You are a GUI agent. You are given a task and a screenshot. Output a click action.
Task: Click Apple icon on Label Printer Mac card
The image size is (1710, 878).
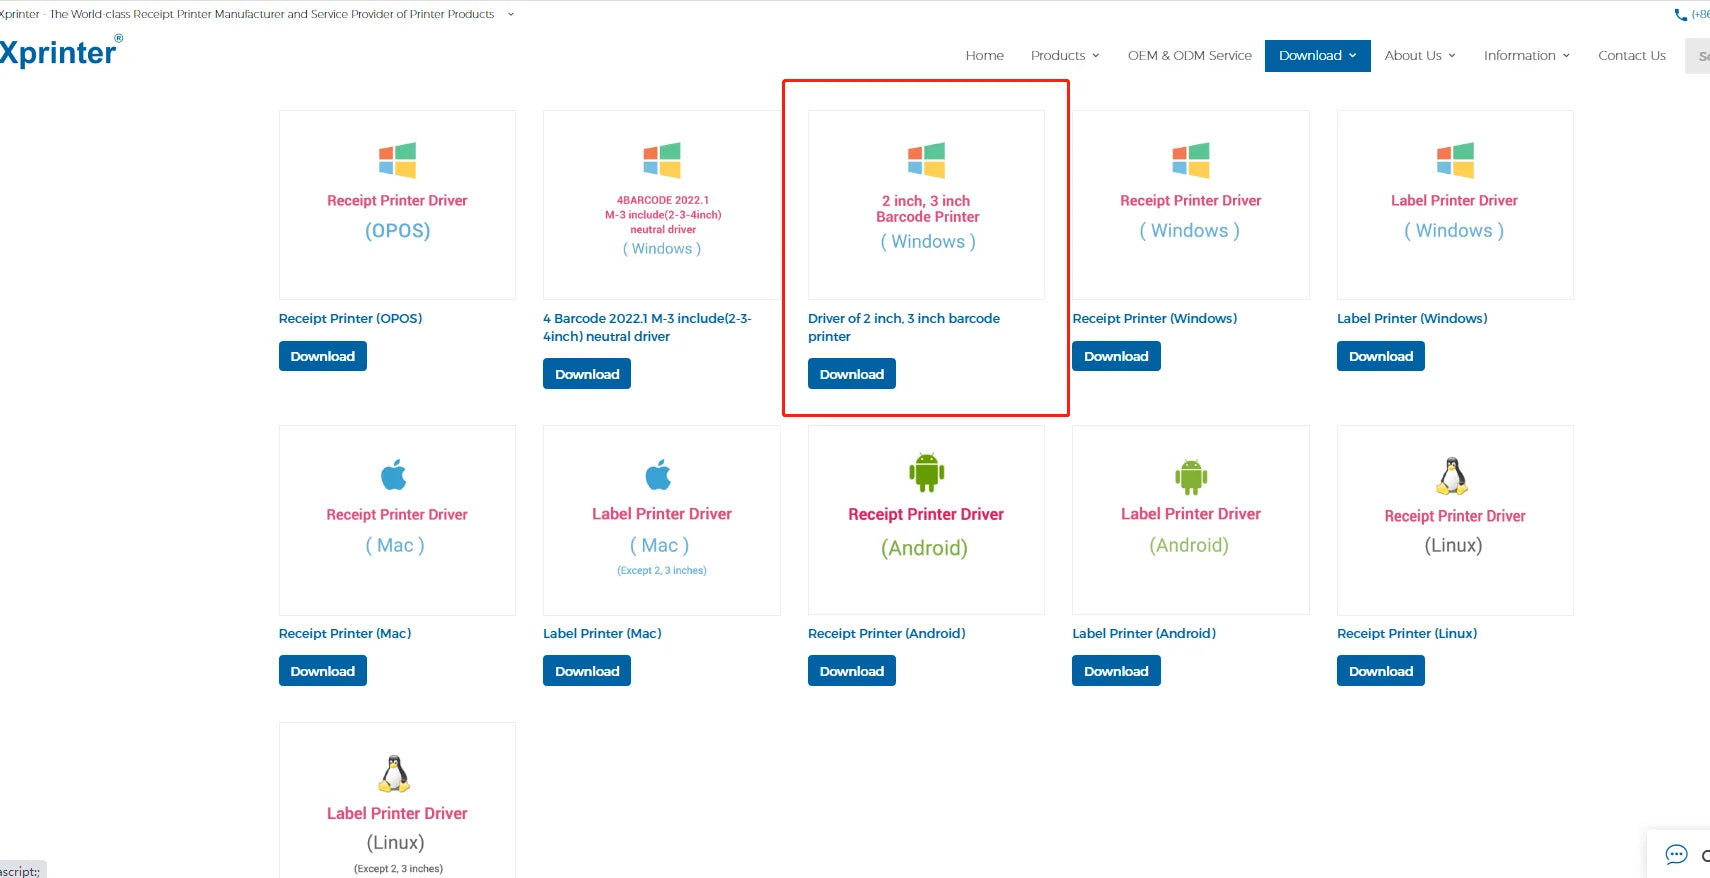658,475
